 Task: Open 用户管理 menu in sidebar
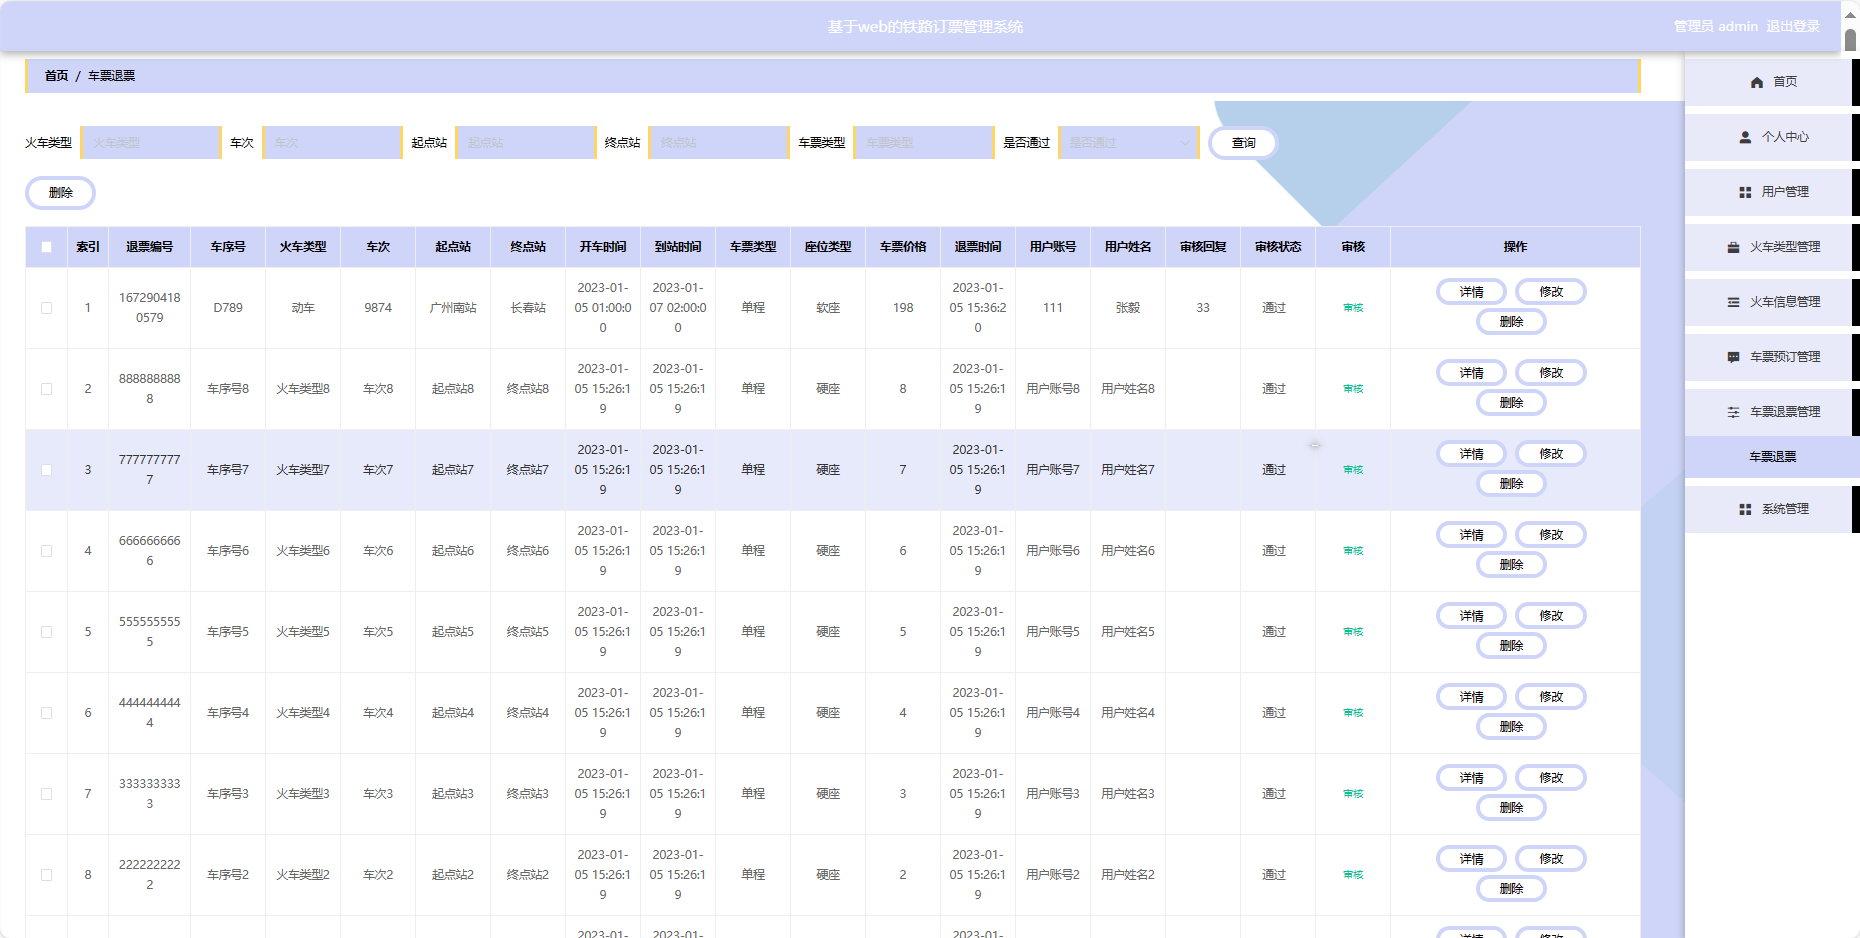[x=1772, y=192]
